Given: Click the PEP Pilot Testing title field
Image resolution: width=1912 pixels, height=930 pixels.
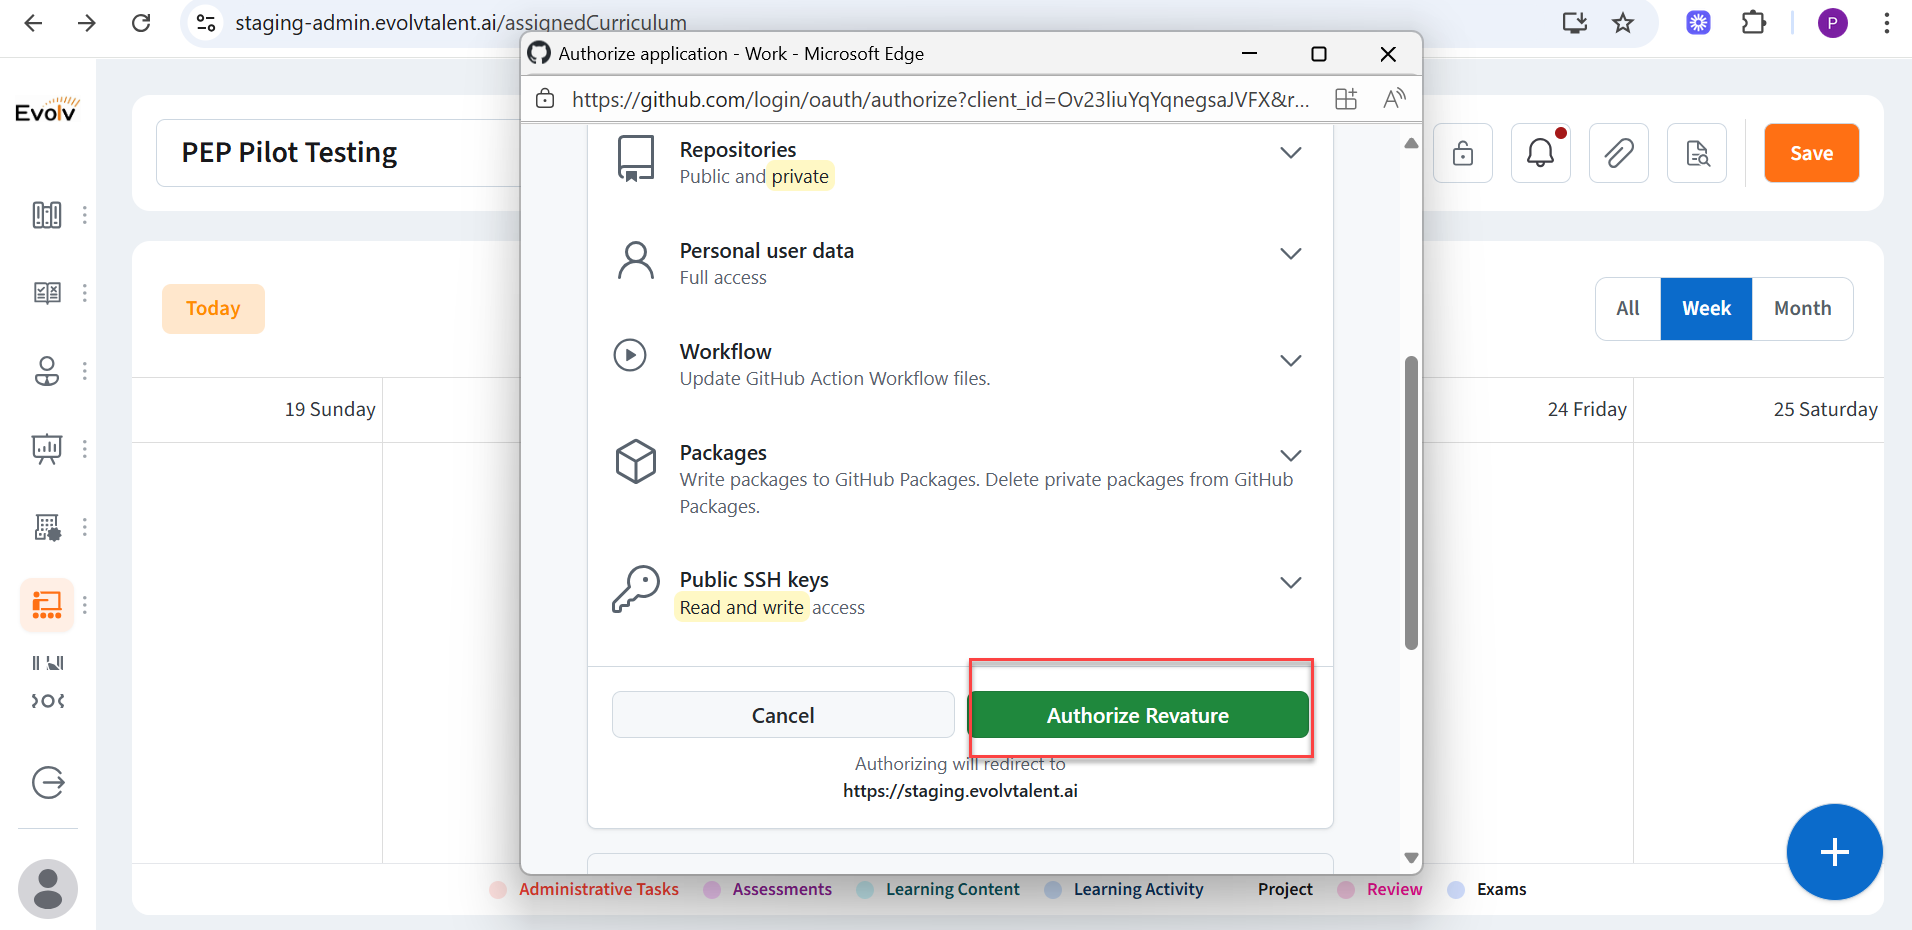Looking at the screenshot, I should click(x=338, y=153).
